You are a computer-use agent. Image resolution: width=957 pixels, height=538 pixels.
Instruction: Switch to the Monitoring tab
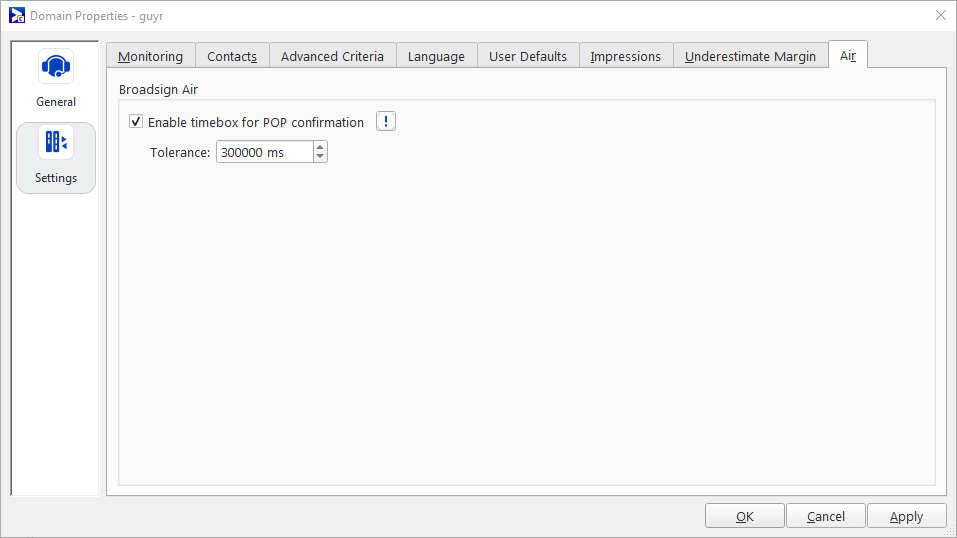(x=150, y=56)
